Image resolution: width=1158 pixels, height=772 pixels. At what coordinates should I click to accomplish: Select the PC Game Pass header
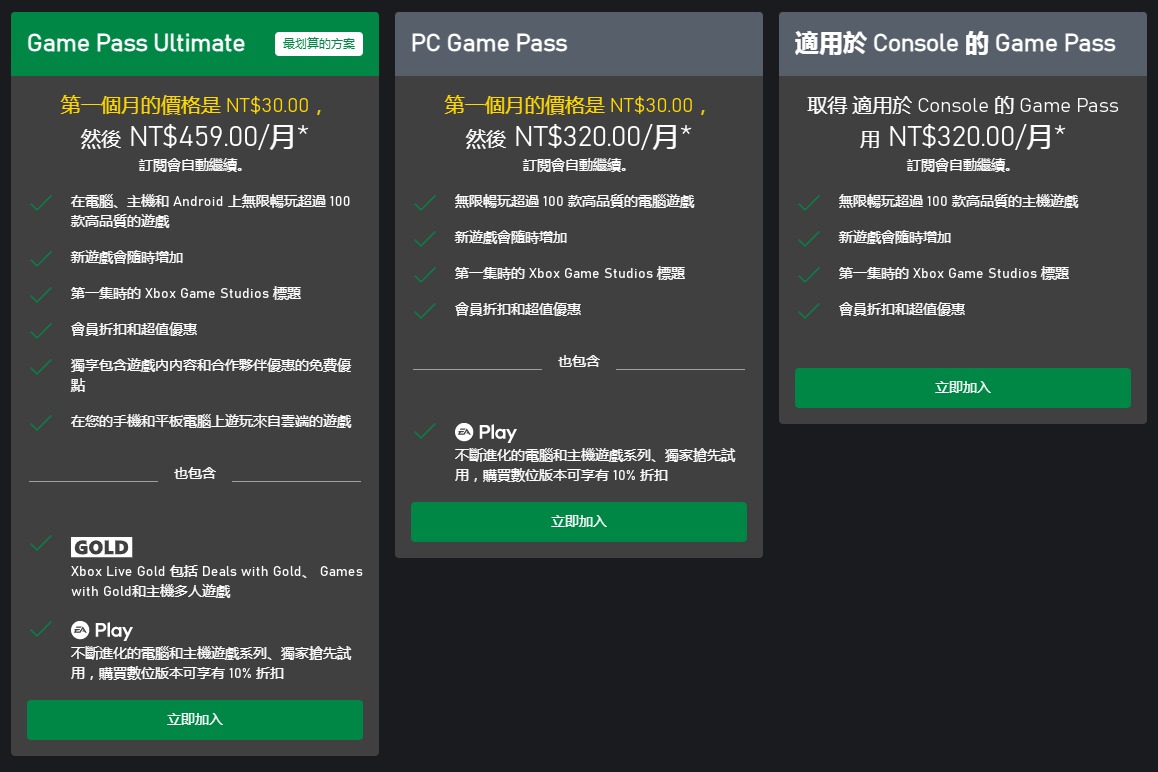coord(489,44)
